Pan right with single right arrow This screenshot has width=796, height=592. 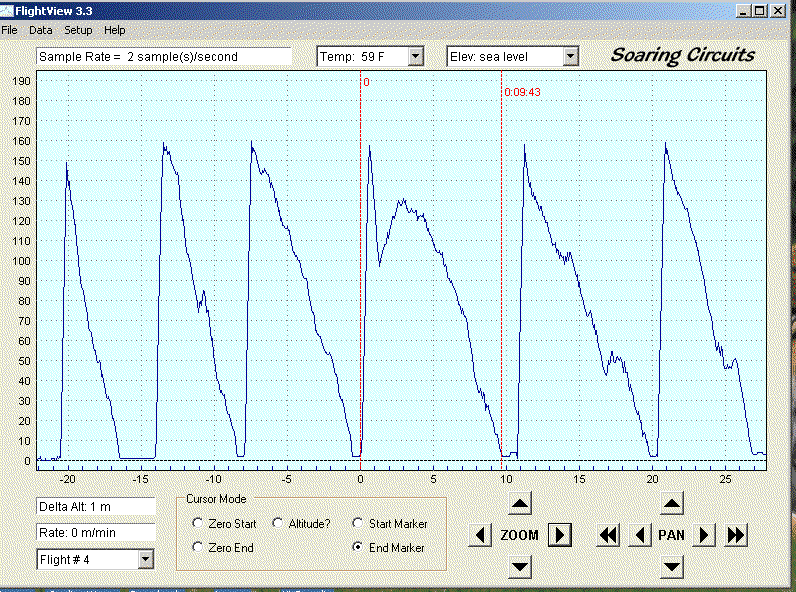pos(704,535)
